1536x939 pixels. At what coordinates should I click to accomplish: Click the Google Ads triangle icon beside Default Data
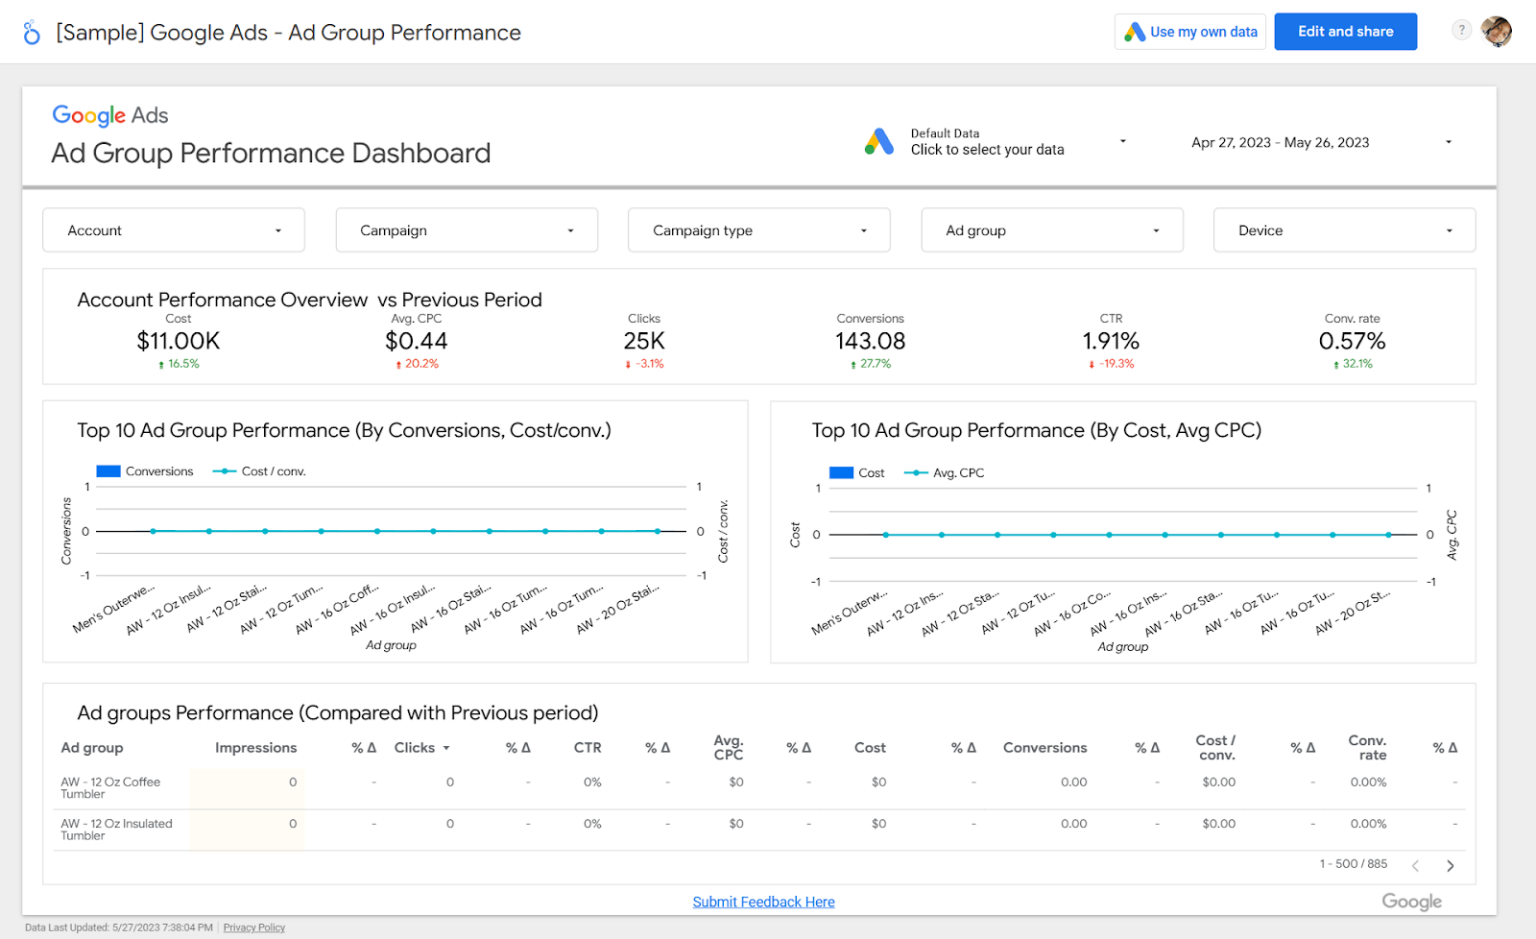(x=879, y=141)
